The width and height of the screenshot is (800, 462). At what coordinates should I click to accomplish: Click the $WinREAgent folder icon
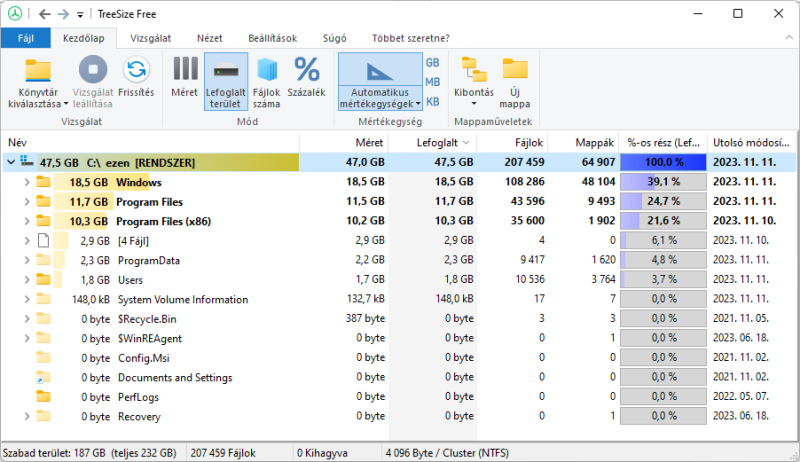[43, 338]
